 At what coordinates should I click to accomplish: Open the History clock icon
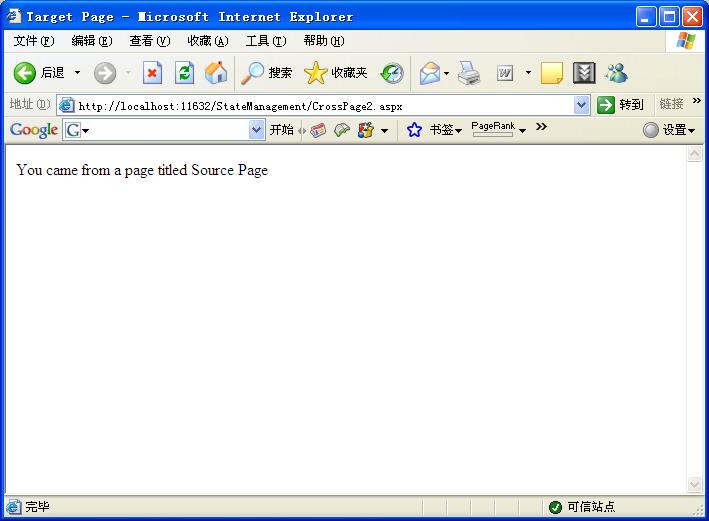click(392, 73)
